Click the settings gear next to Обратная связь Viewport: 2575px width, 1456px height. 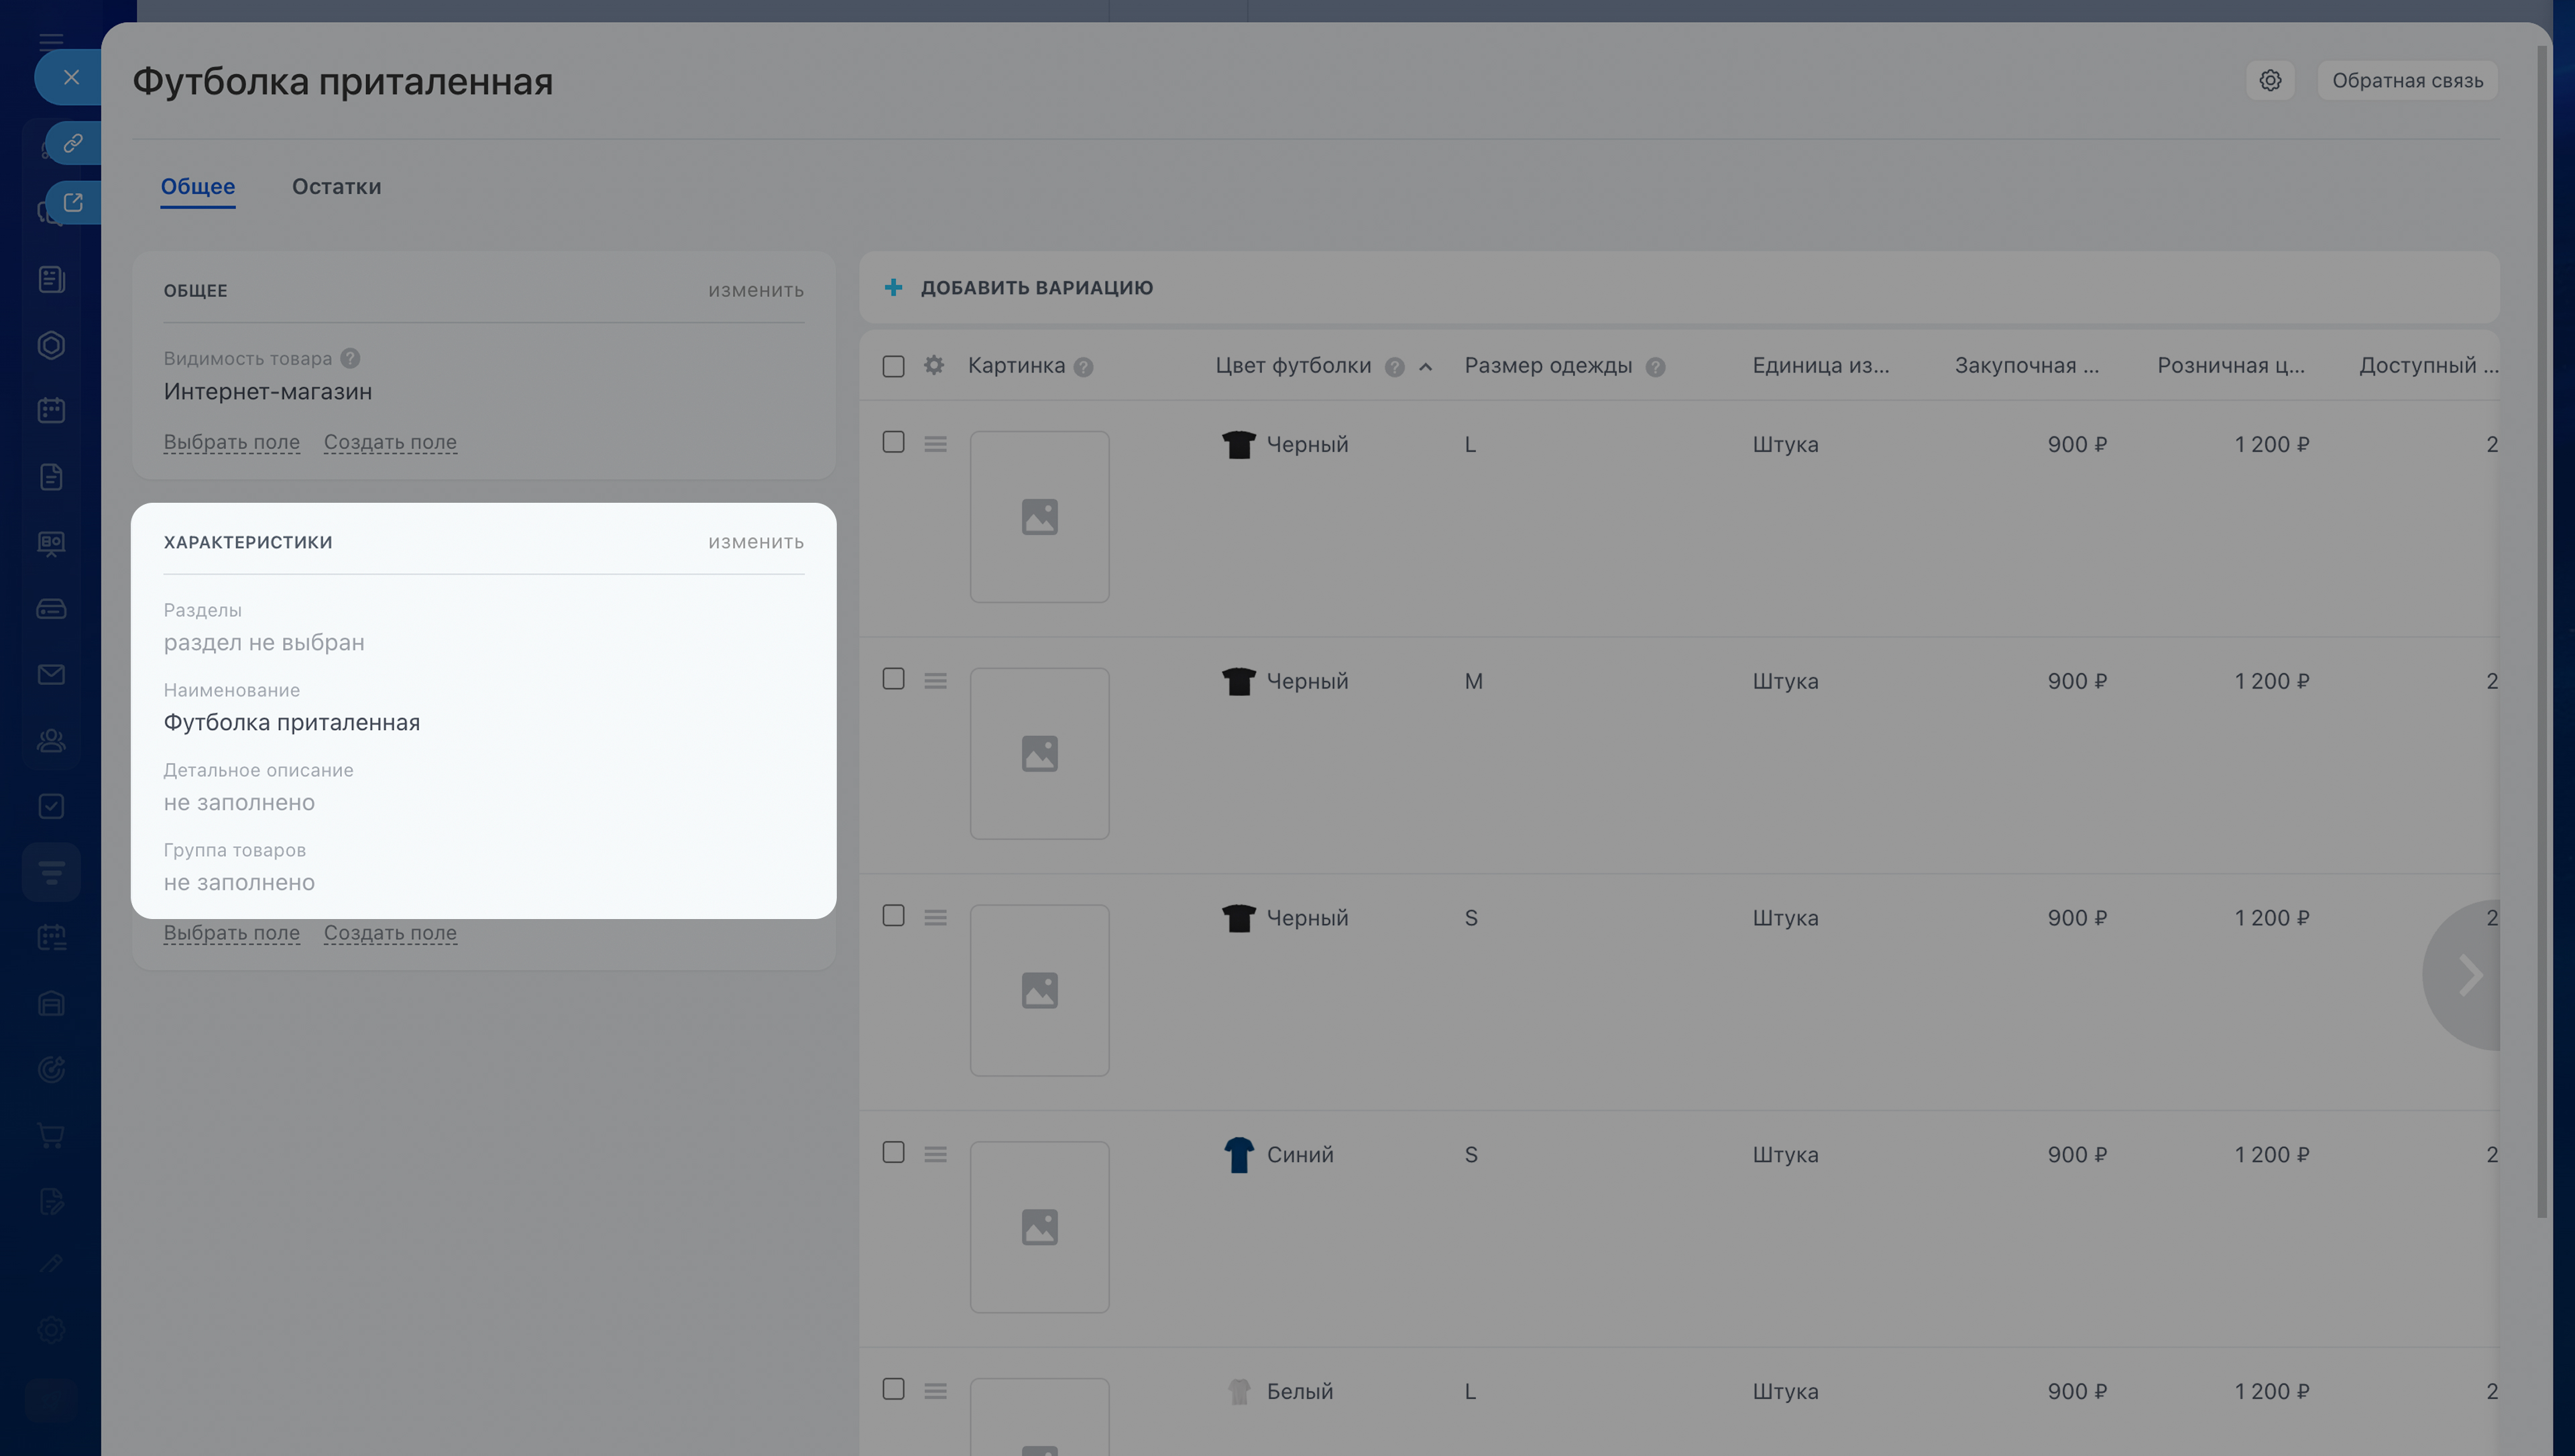pyautogui.click(x=2270, y=80)
